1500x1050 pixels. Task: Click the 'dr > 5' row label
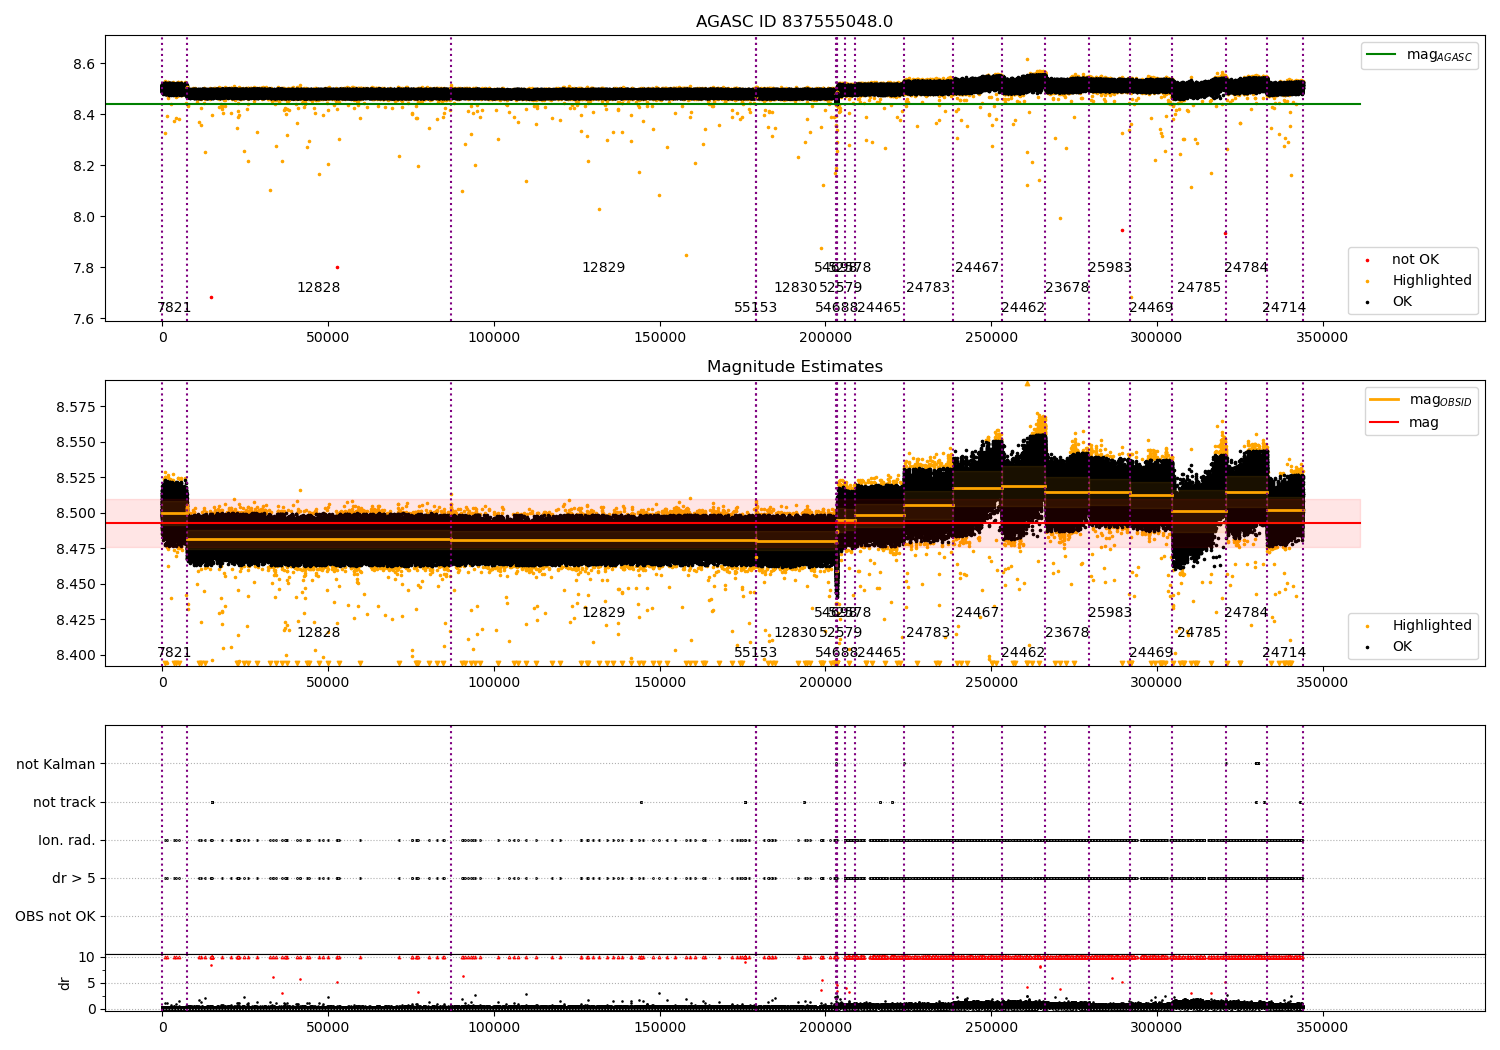click(74, 878)
